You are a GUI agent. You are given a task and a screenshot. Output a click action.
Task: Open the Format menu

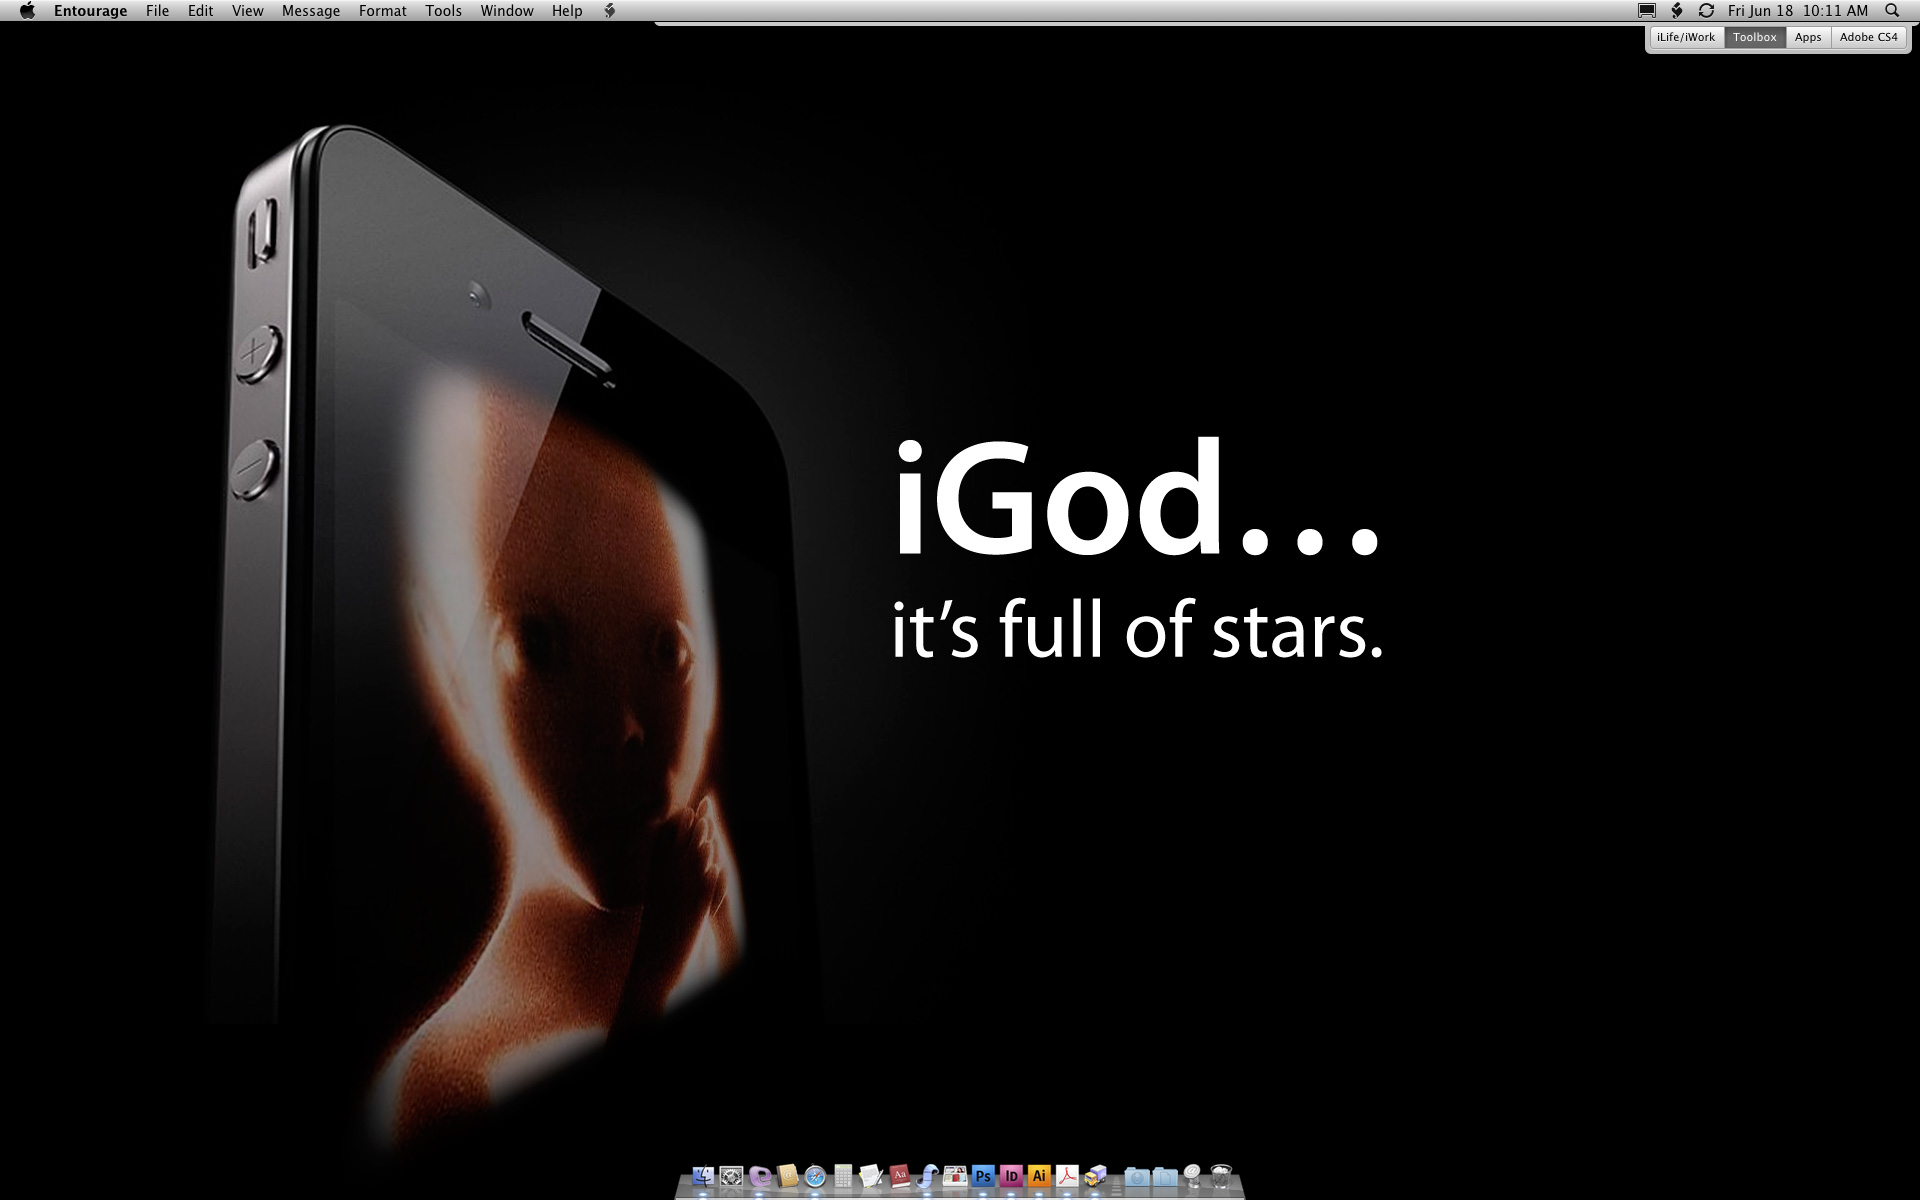(382, 11)
